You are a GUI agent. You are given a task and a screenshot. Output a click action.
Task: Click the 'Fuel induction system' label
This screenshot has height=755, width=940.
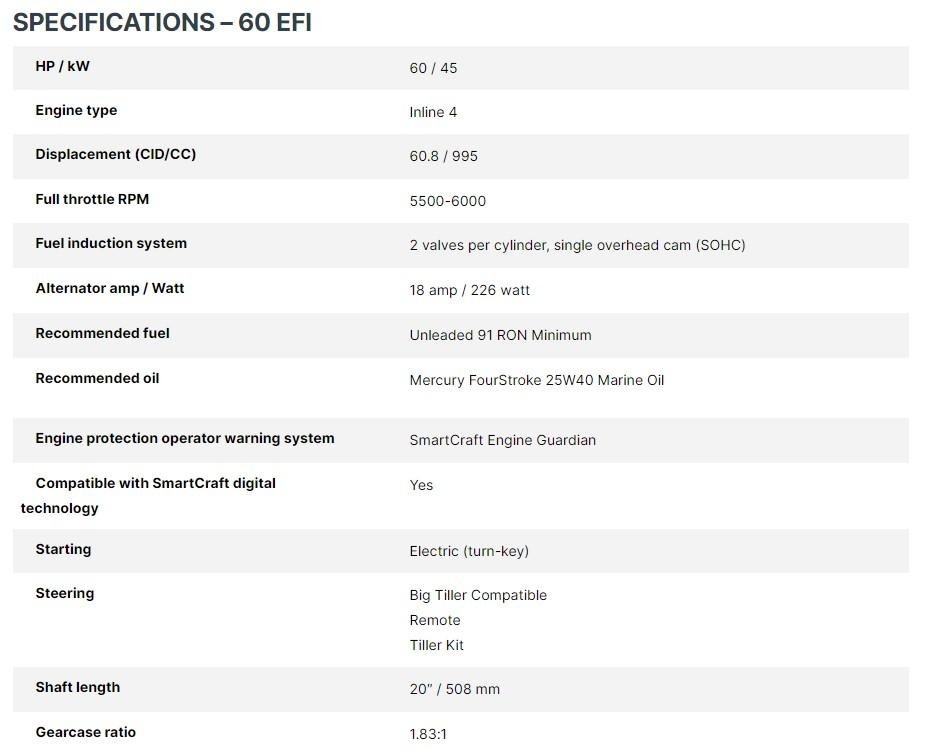tap(111, 243)
